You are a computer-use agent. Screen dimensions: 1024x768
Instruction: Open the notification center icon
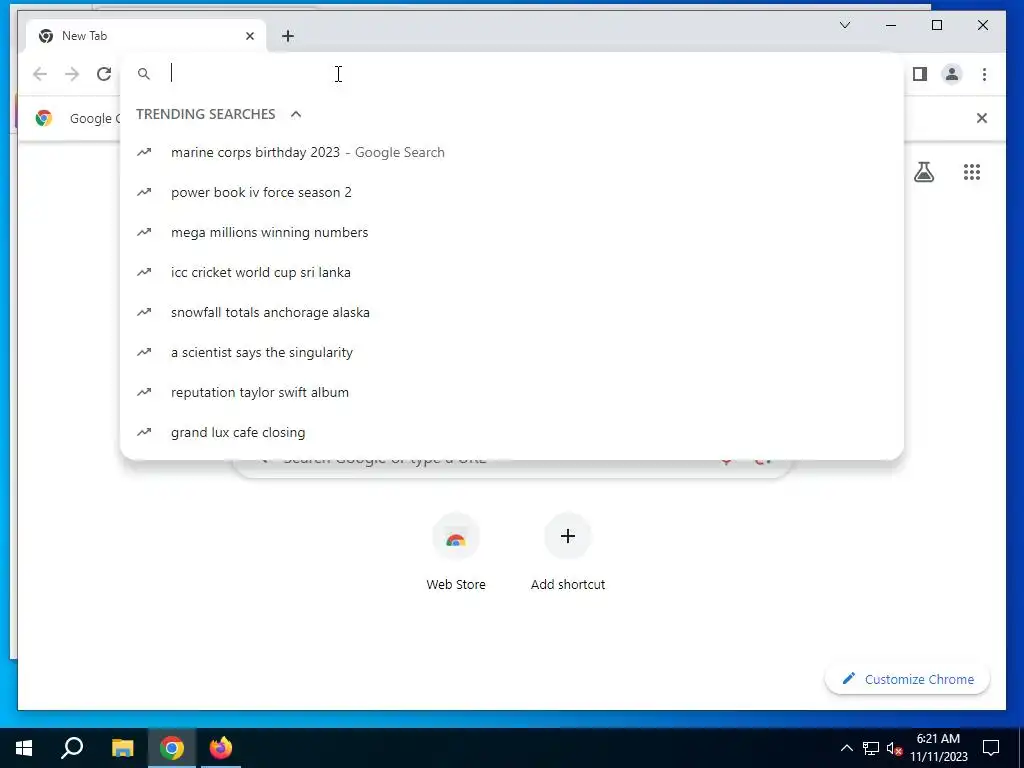tap(991, 748)
